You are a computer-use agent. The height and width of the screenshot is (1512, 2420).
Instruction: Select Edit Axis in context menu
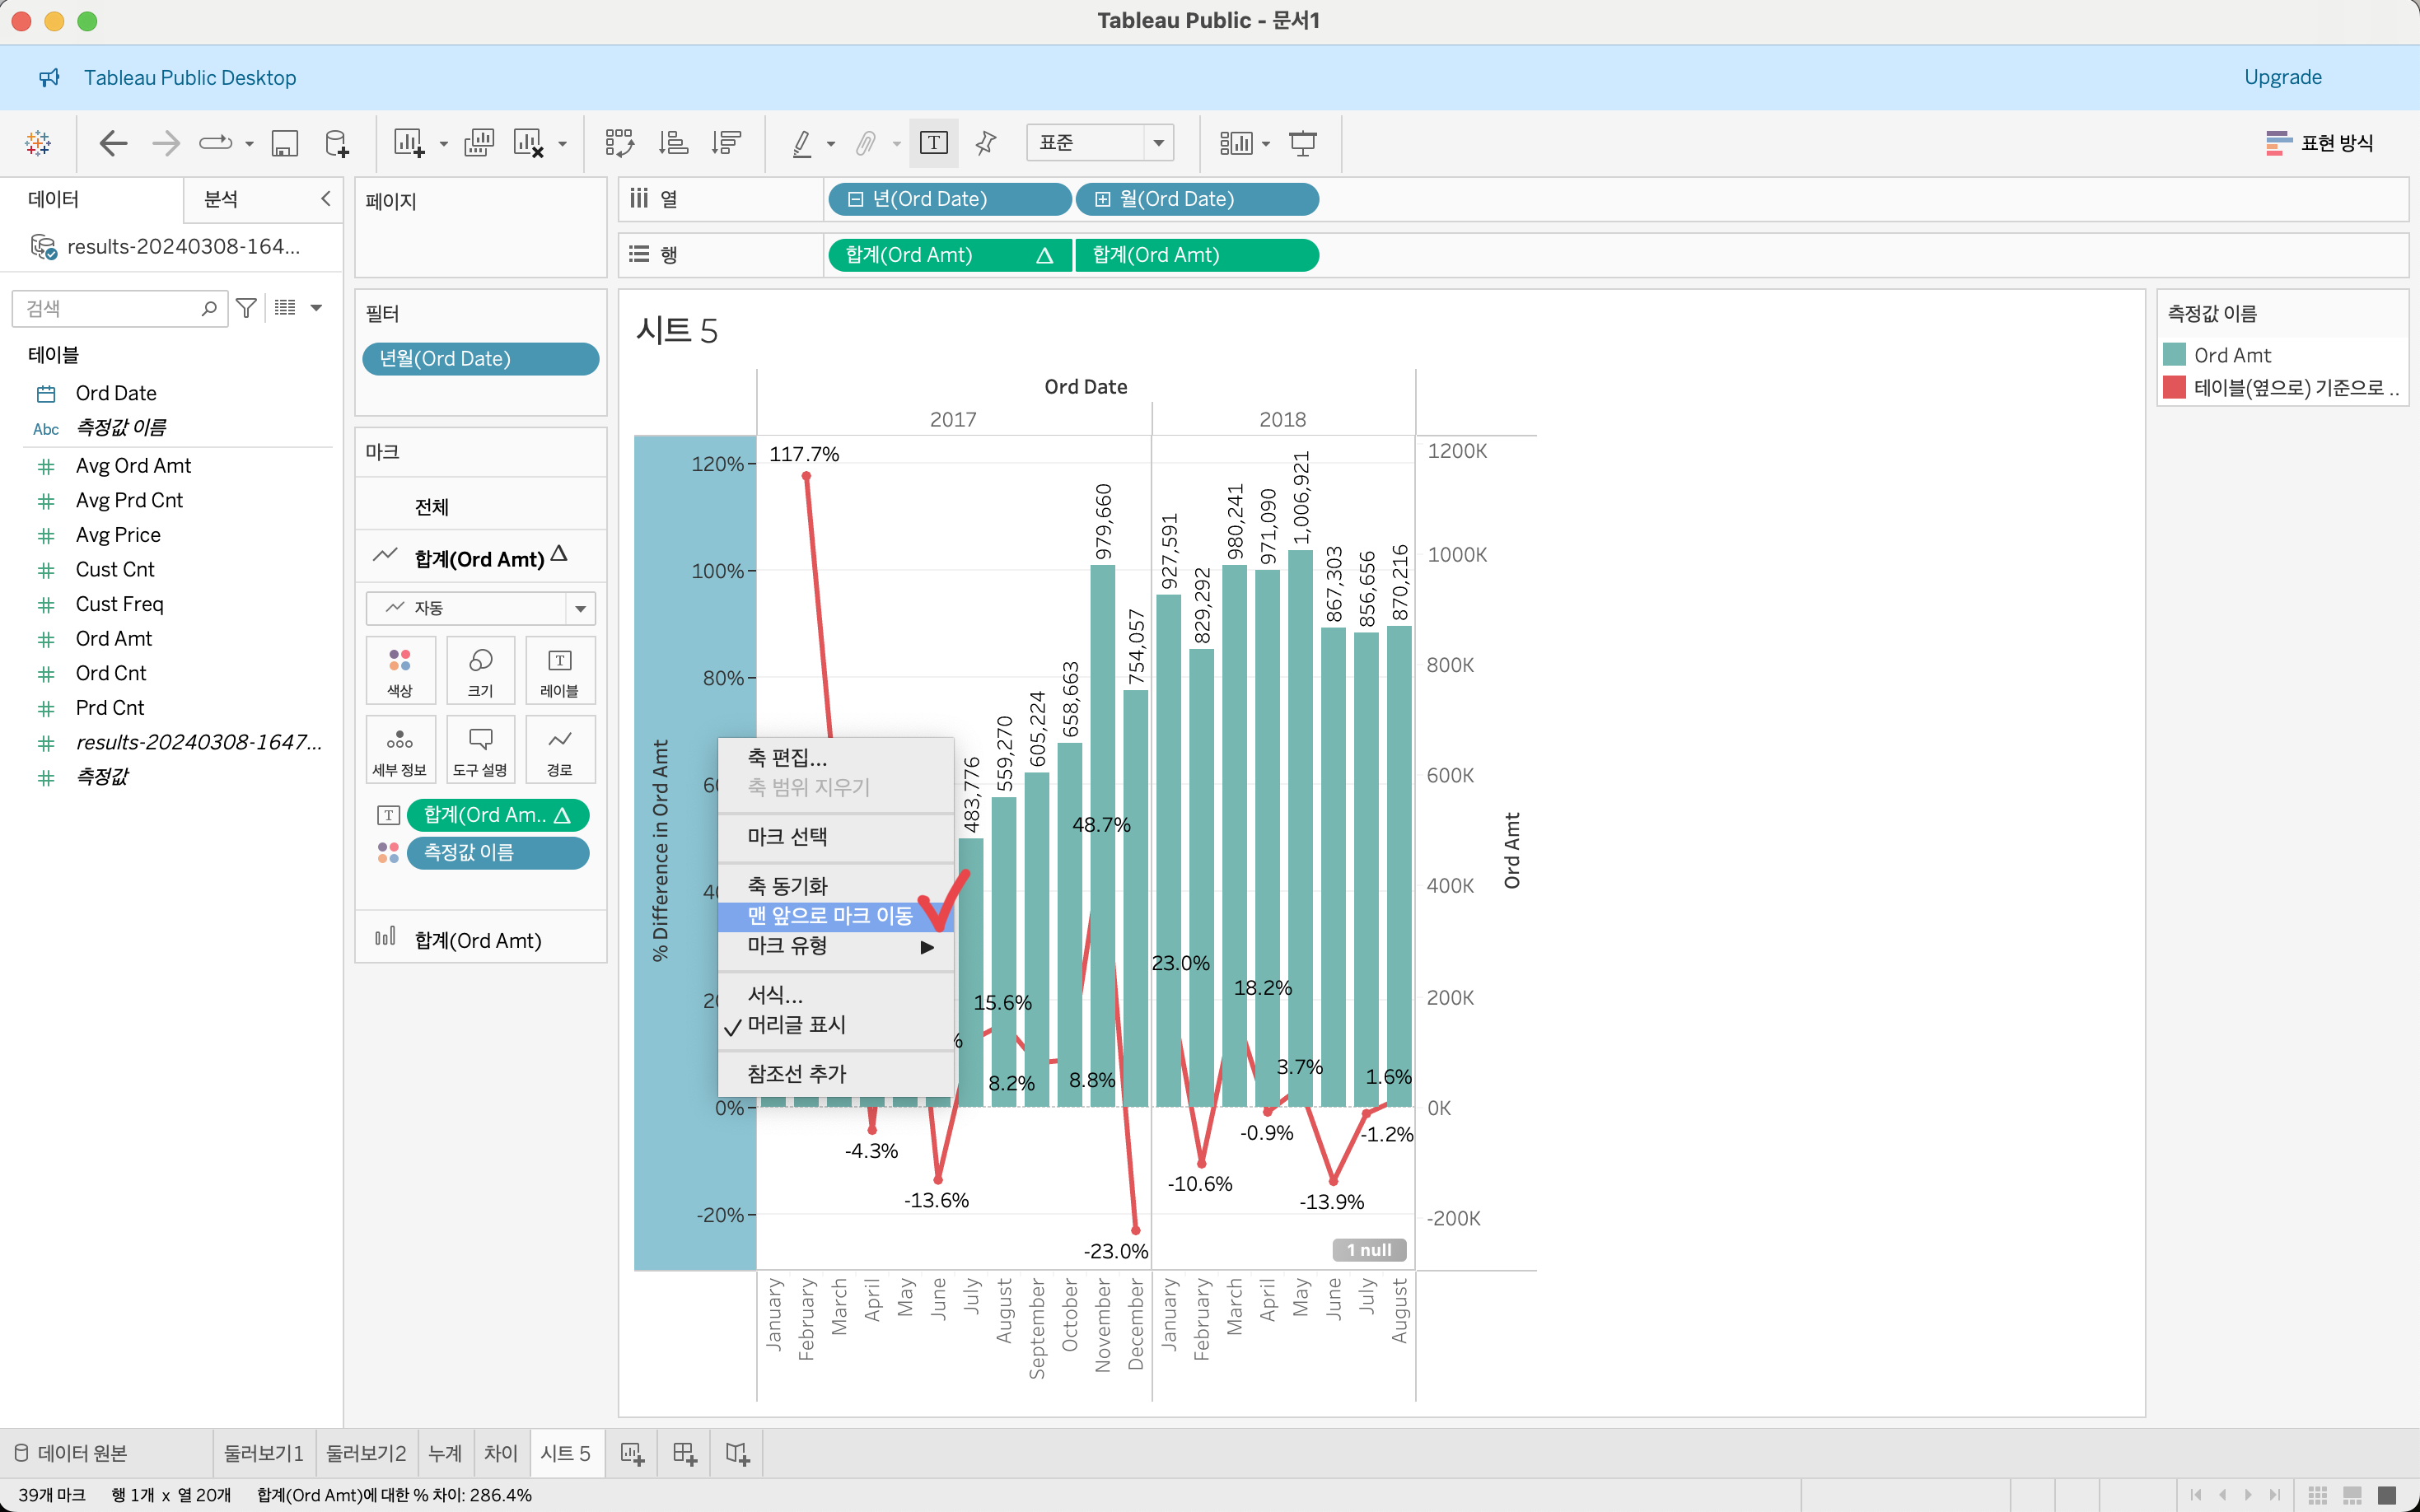(787, 758)
